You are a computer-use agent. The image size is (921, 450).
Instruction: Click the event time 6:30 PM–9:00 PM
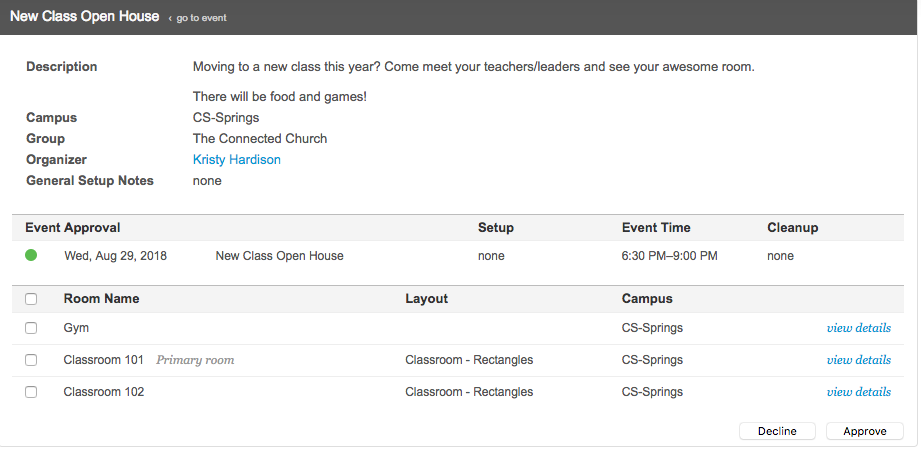(x=669, y=256)
